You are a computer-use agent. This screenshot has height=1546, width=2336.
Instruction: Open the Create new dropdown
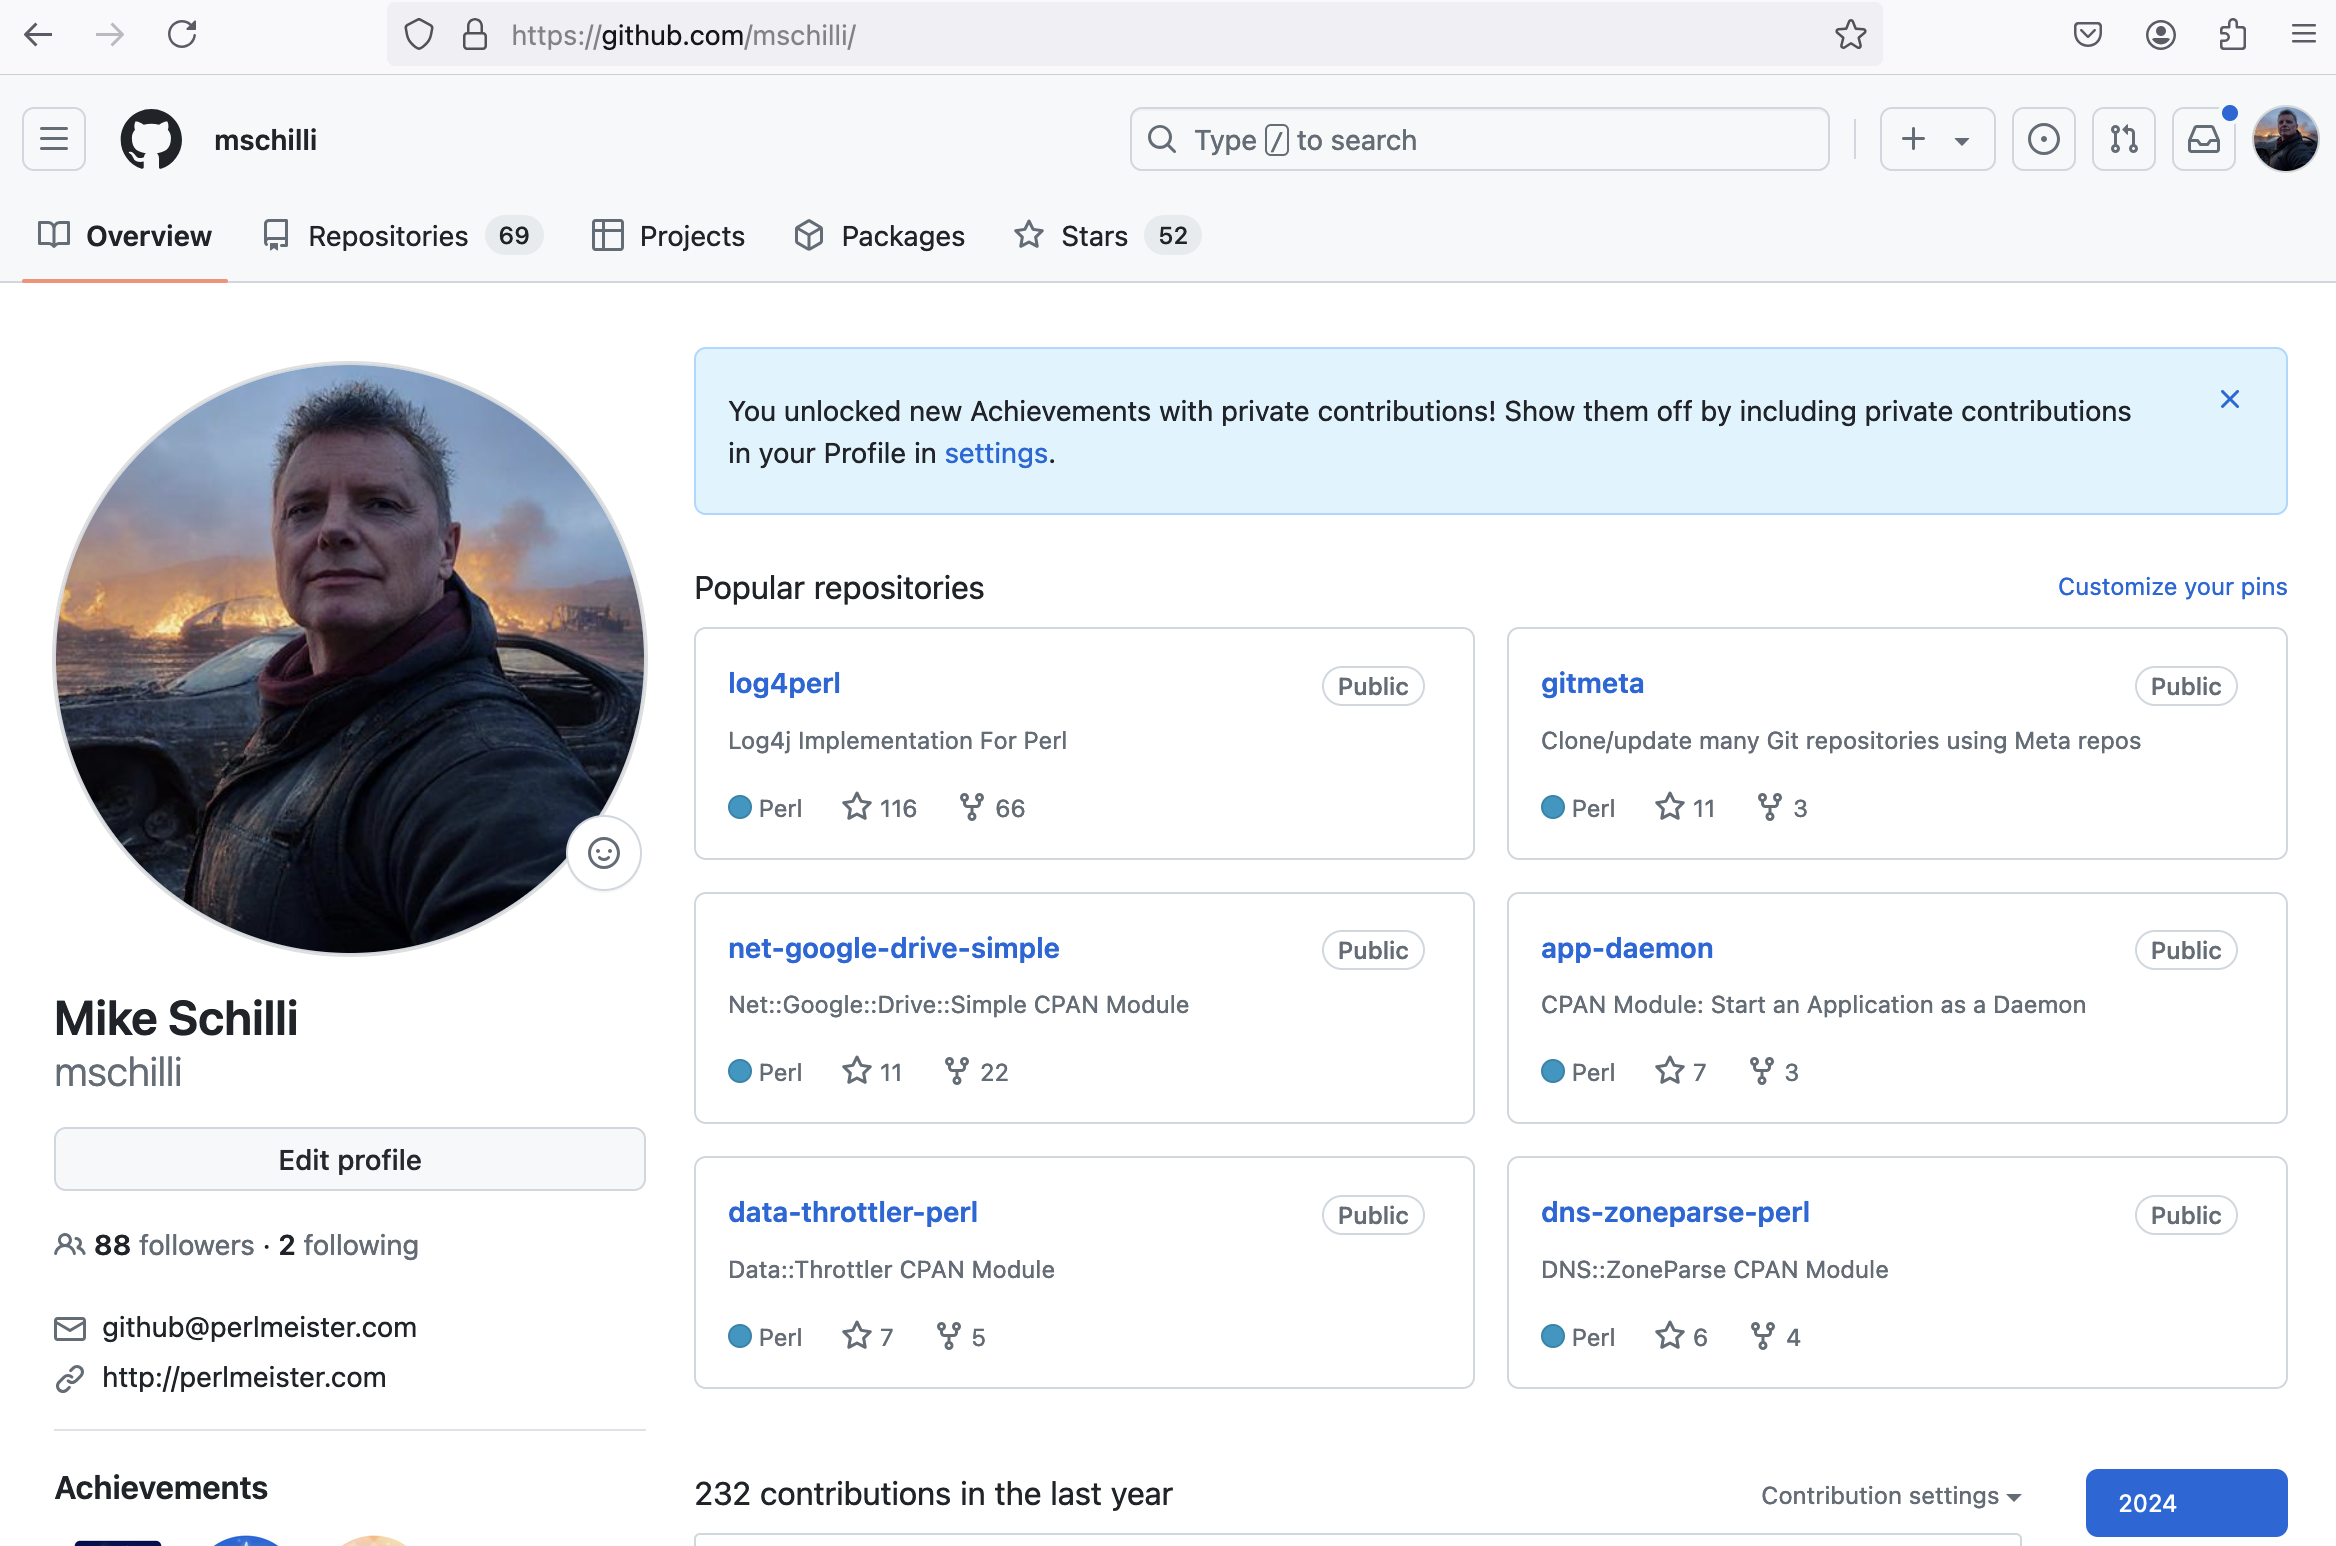tap(1937, 139)
